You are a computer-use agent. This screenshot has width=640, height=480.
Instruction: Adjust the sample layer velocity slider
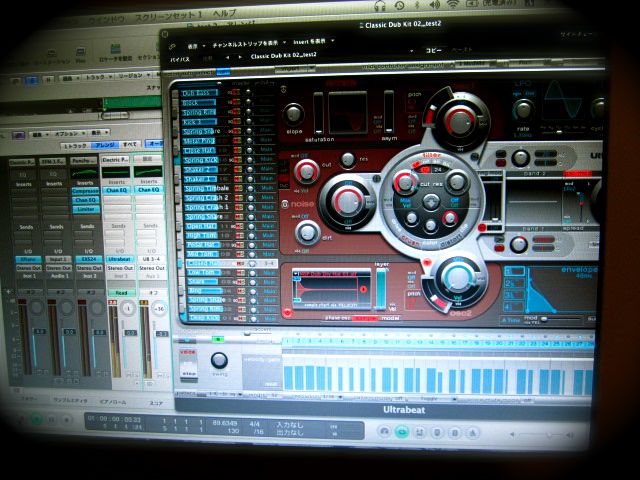point(380,288)
